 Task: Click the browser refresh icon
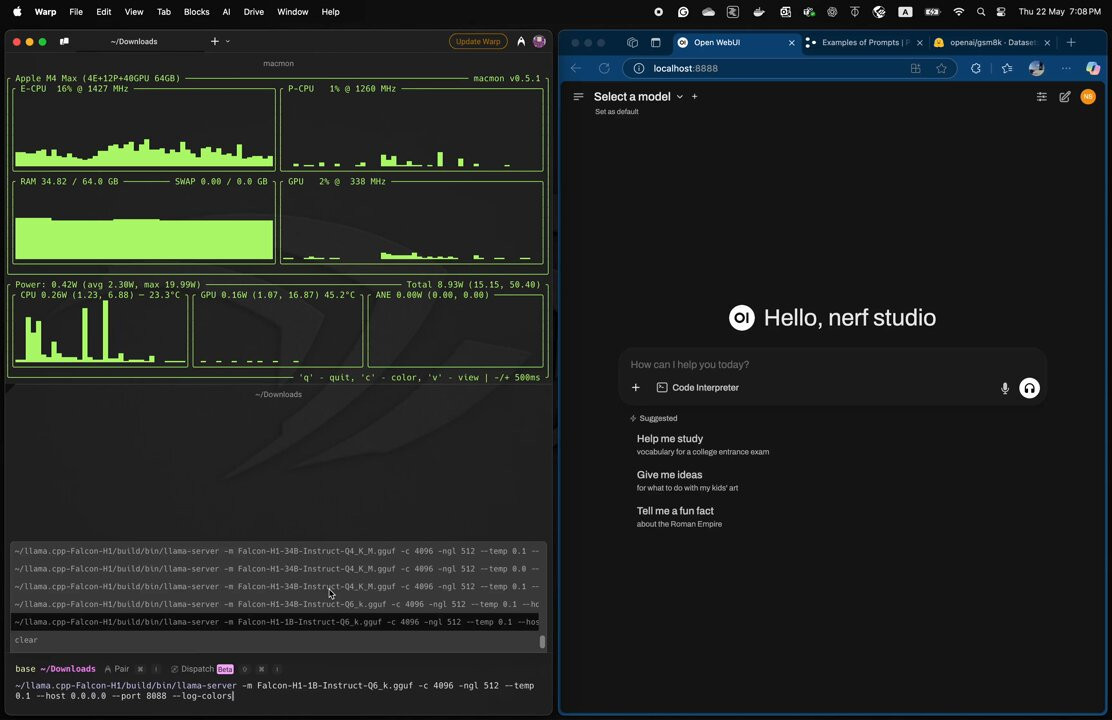coord(604,68)
